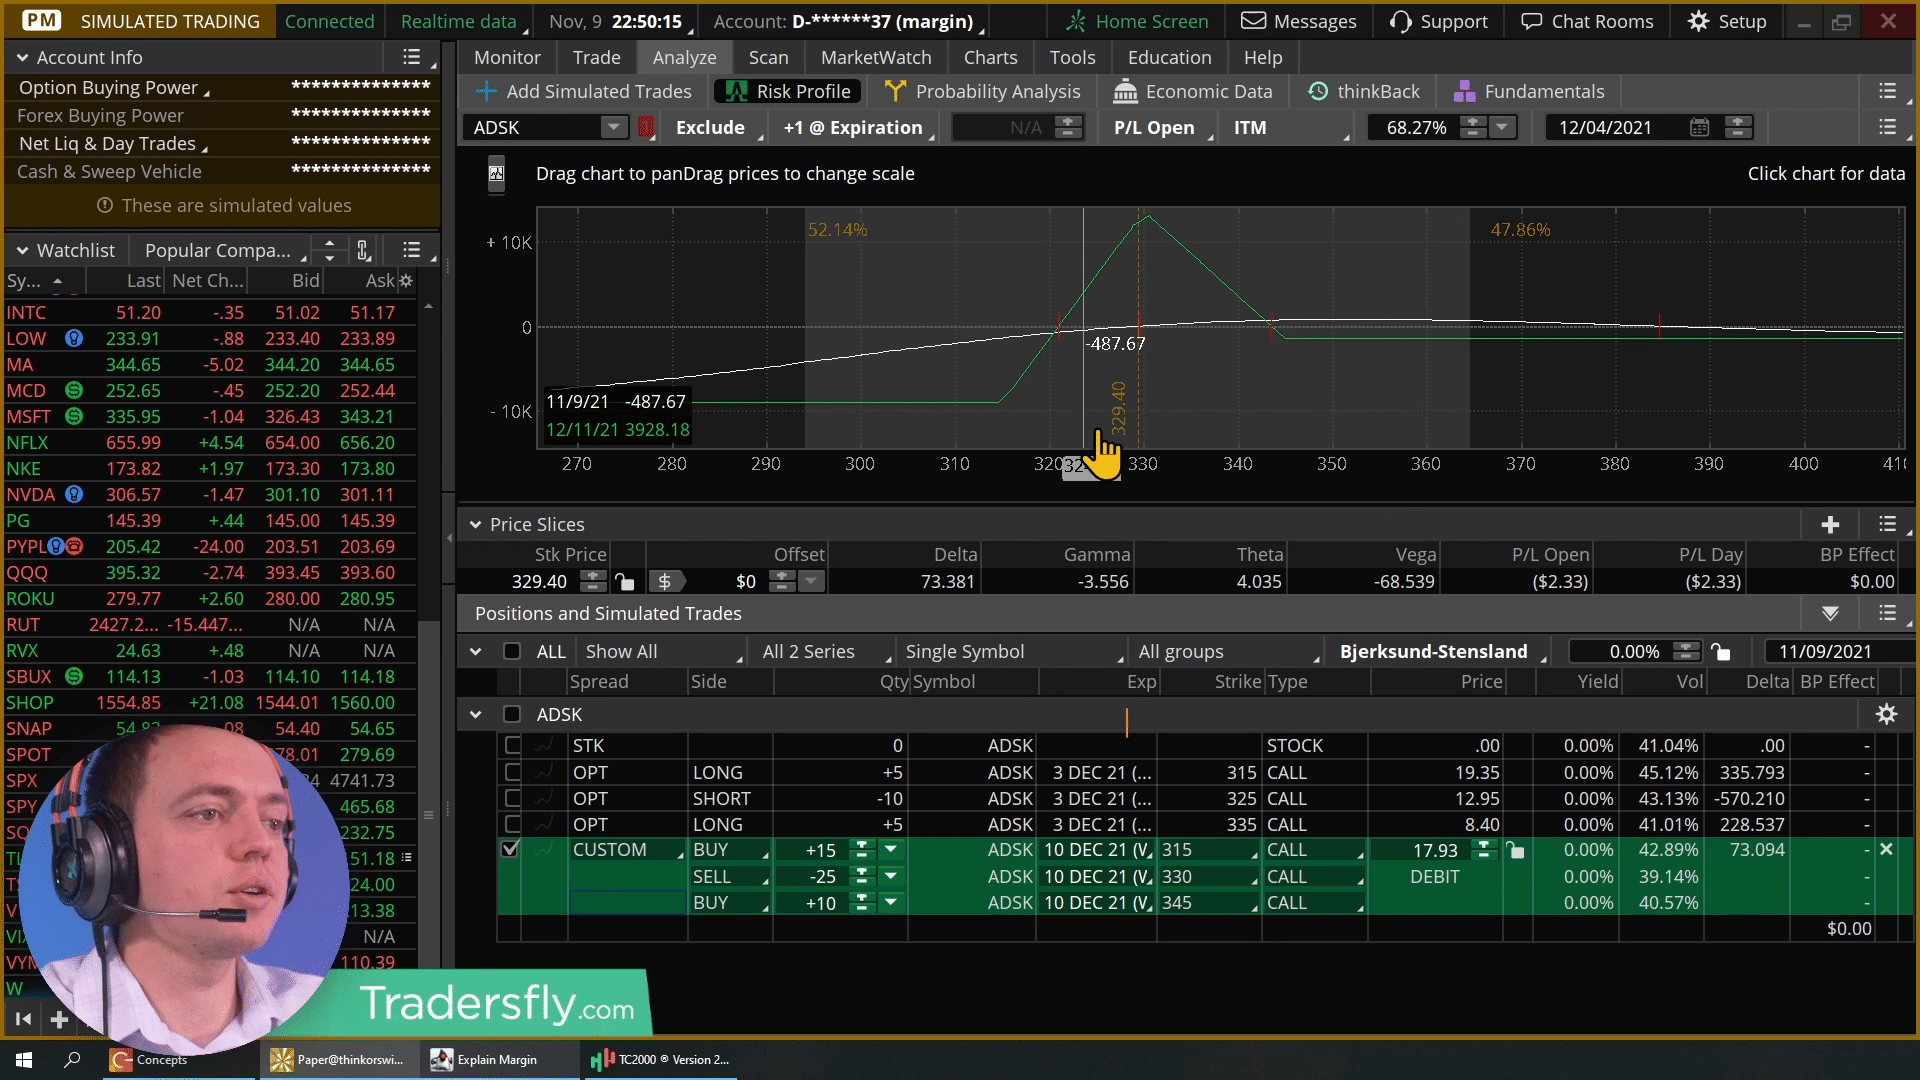Click the watchlist columns gear icon
This screenshot has width=1920, height=1080.
tap(405, 281)
